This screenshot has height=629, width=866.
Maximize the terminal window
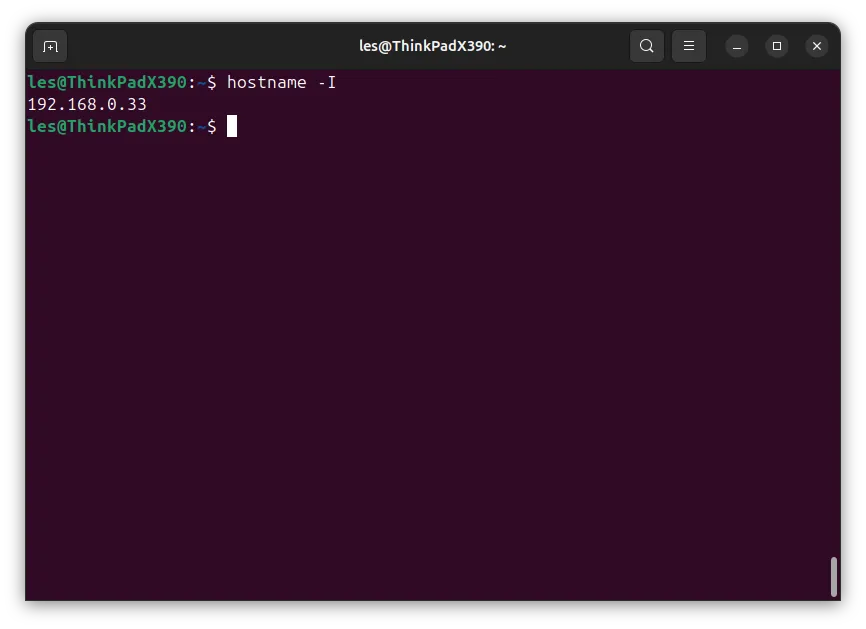click(x=777, y=46)
